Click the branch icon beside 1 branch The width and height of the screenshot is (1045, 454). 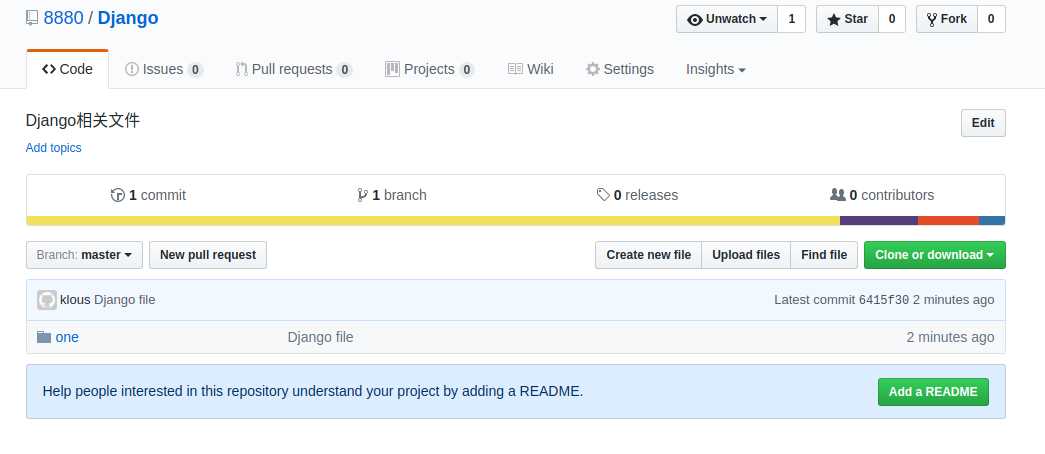pyautogui.click(x=363, y=195)
